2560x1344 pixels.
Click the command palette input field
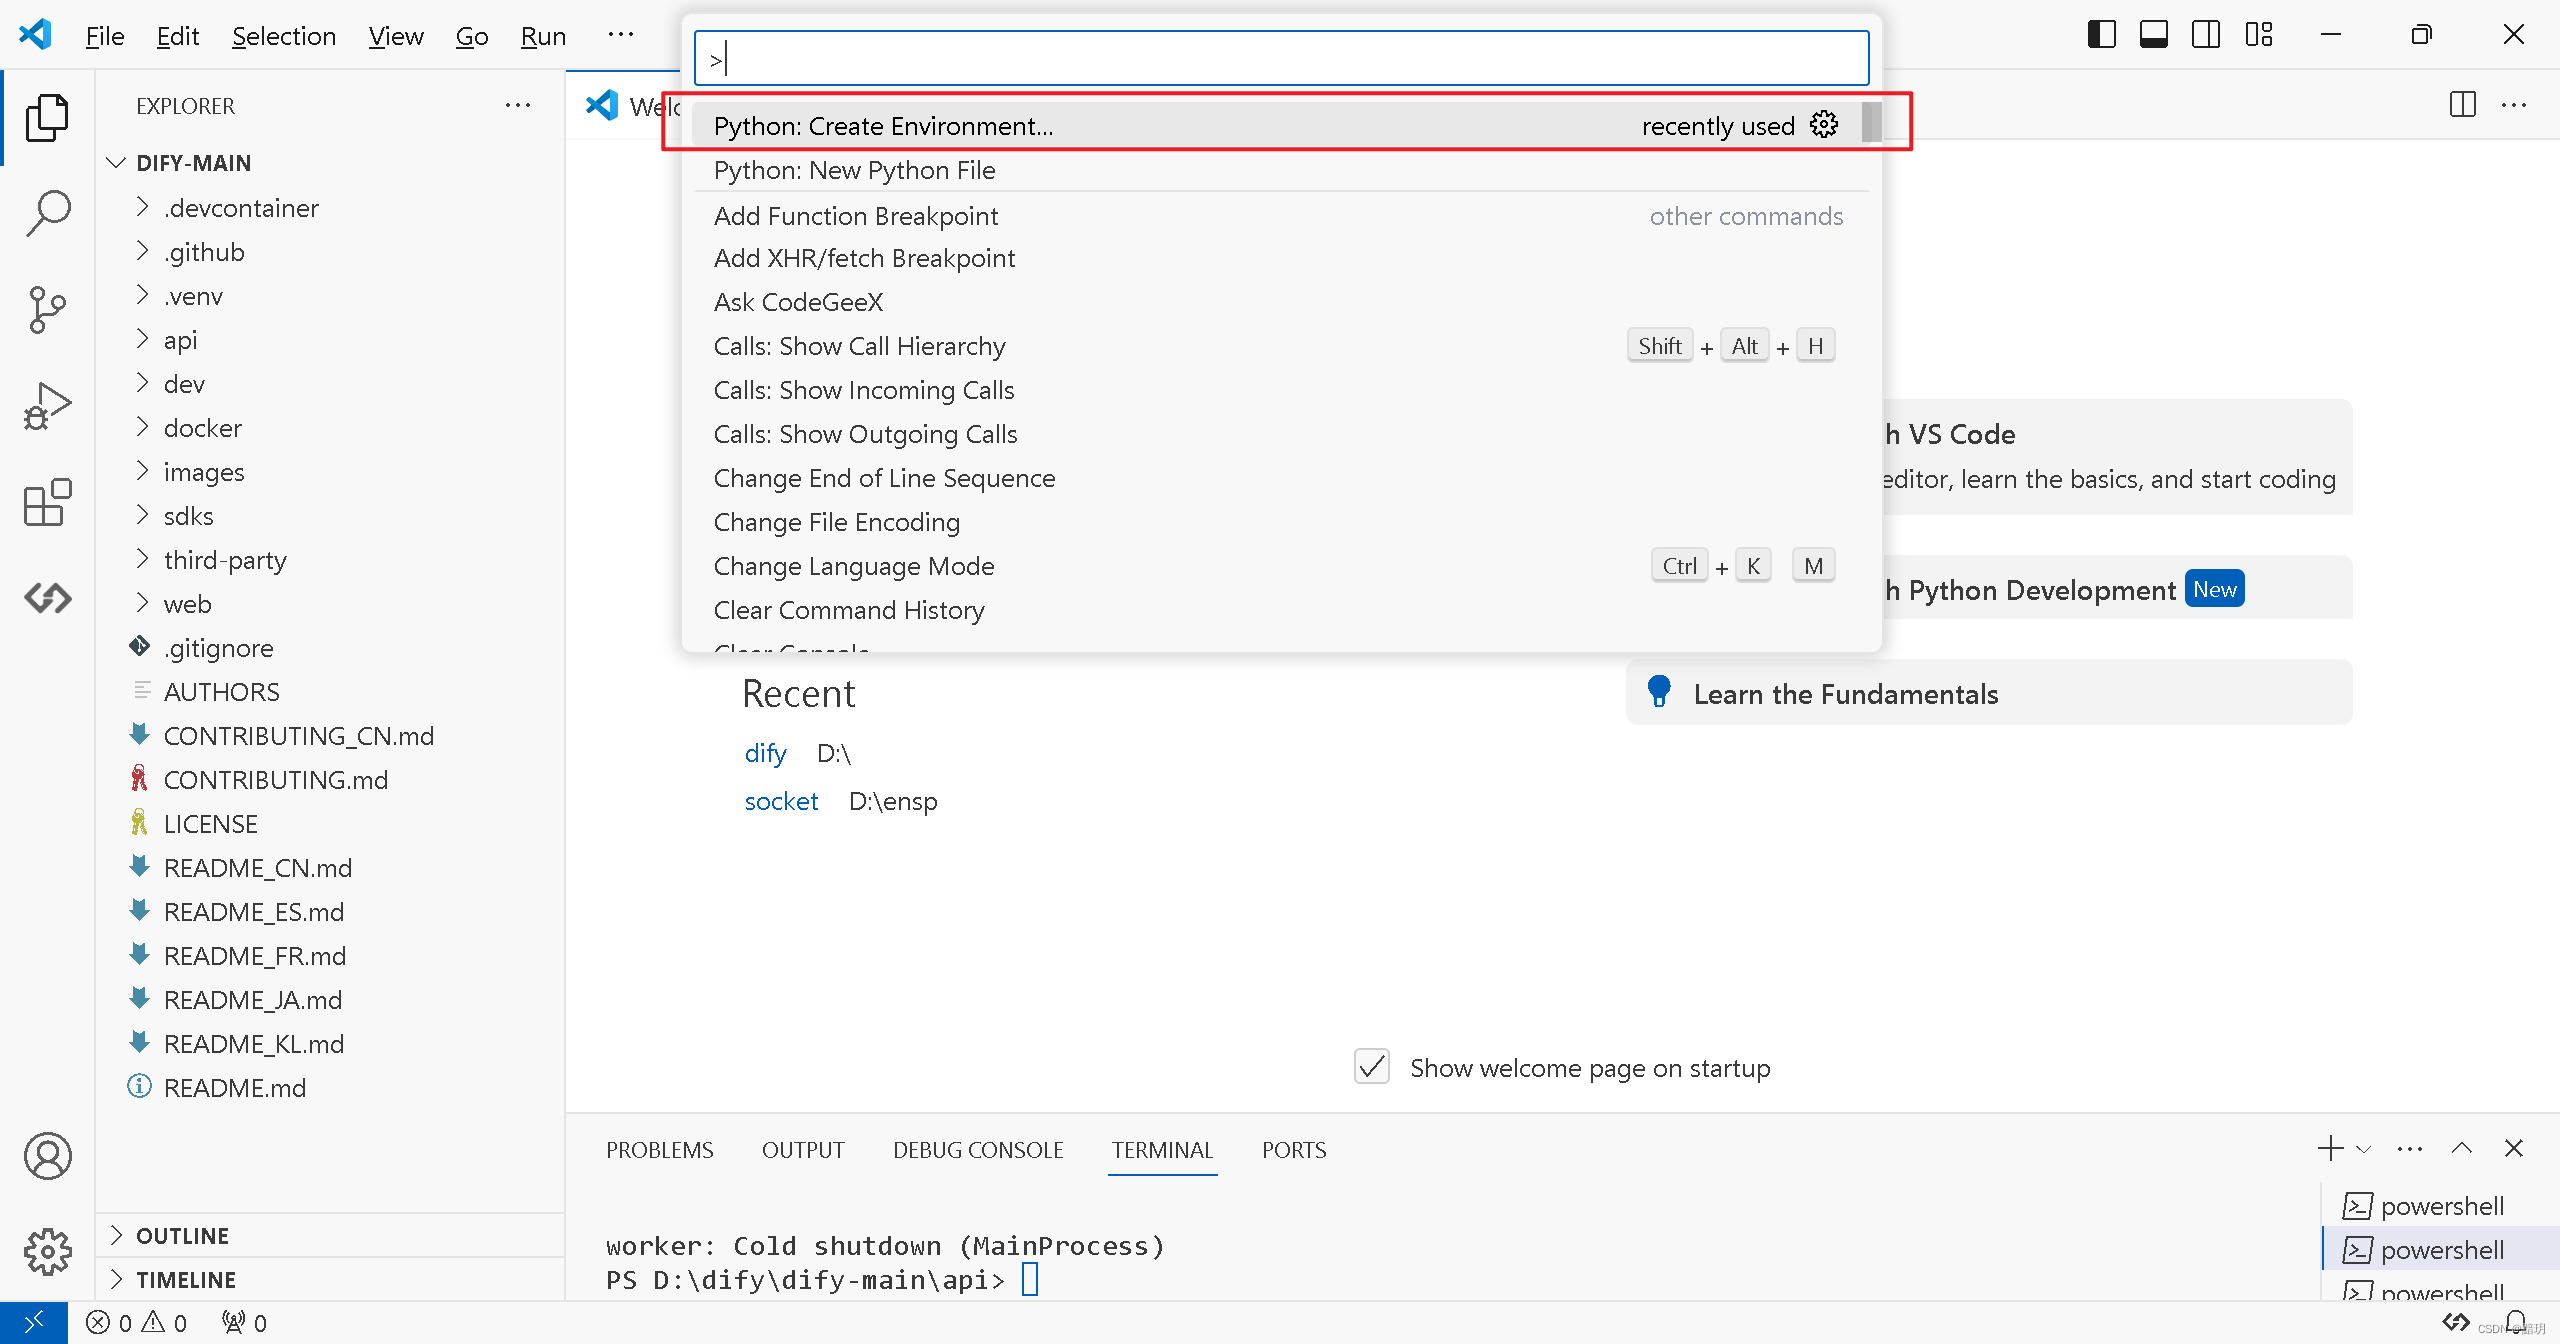click(1280, 58)
